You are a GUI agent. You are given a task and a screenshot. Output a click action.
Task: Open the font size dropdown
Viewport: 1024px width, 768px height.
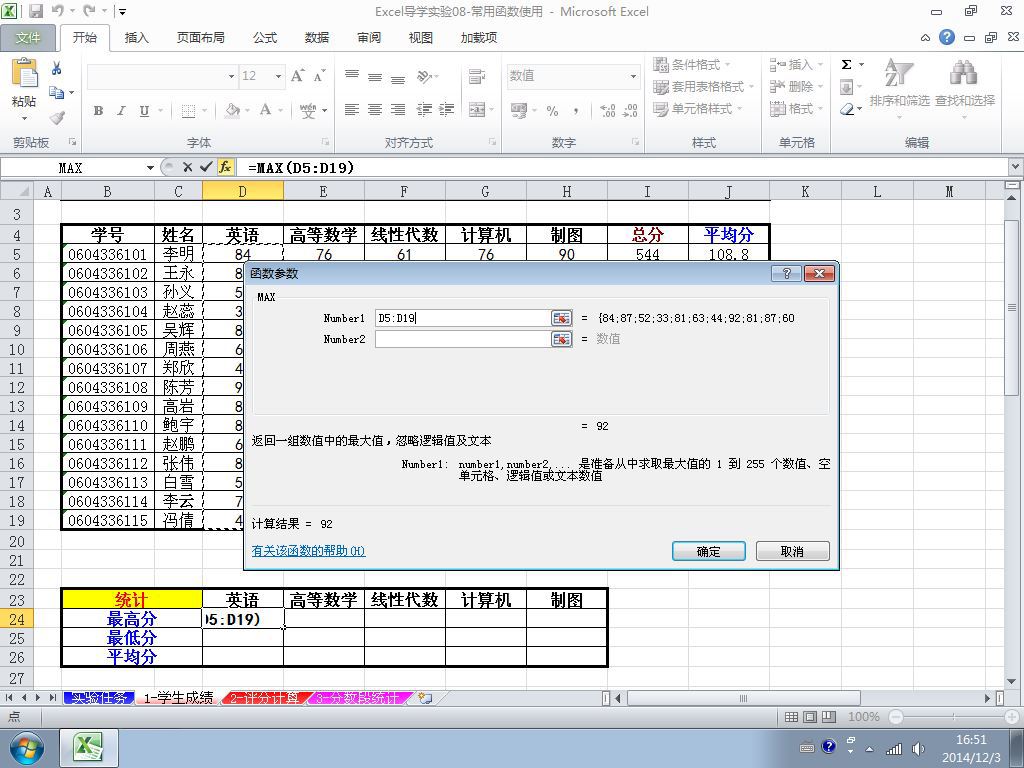[278, 76]
